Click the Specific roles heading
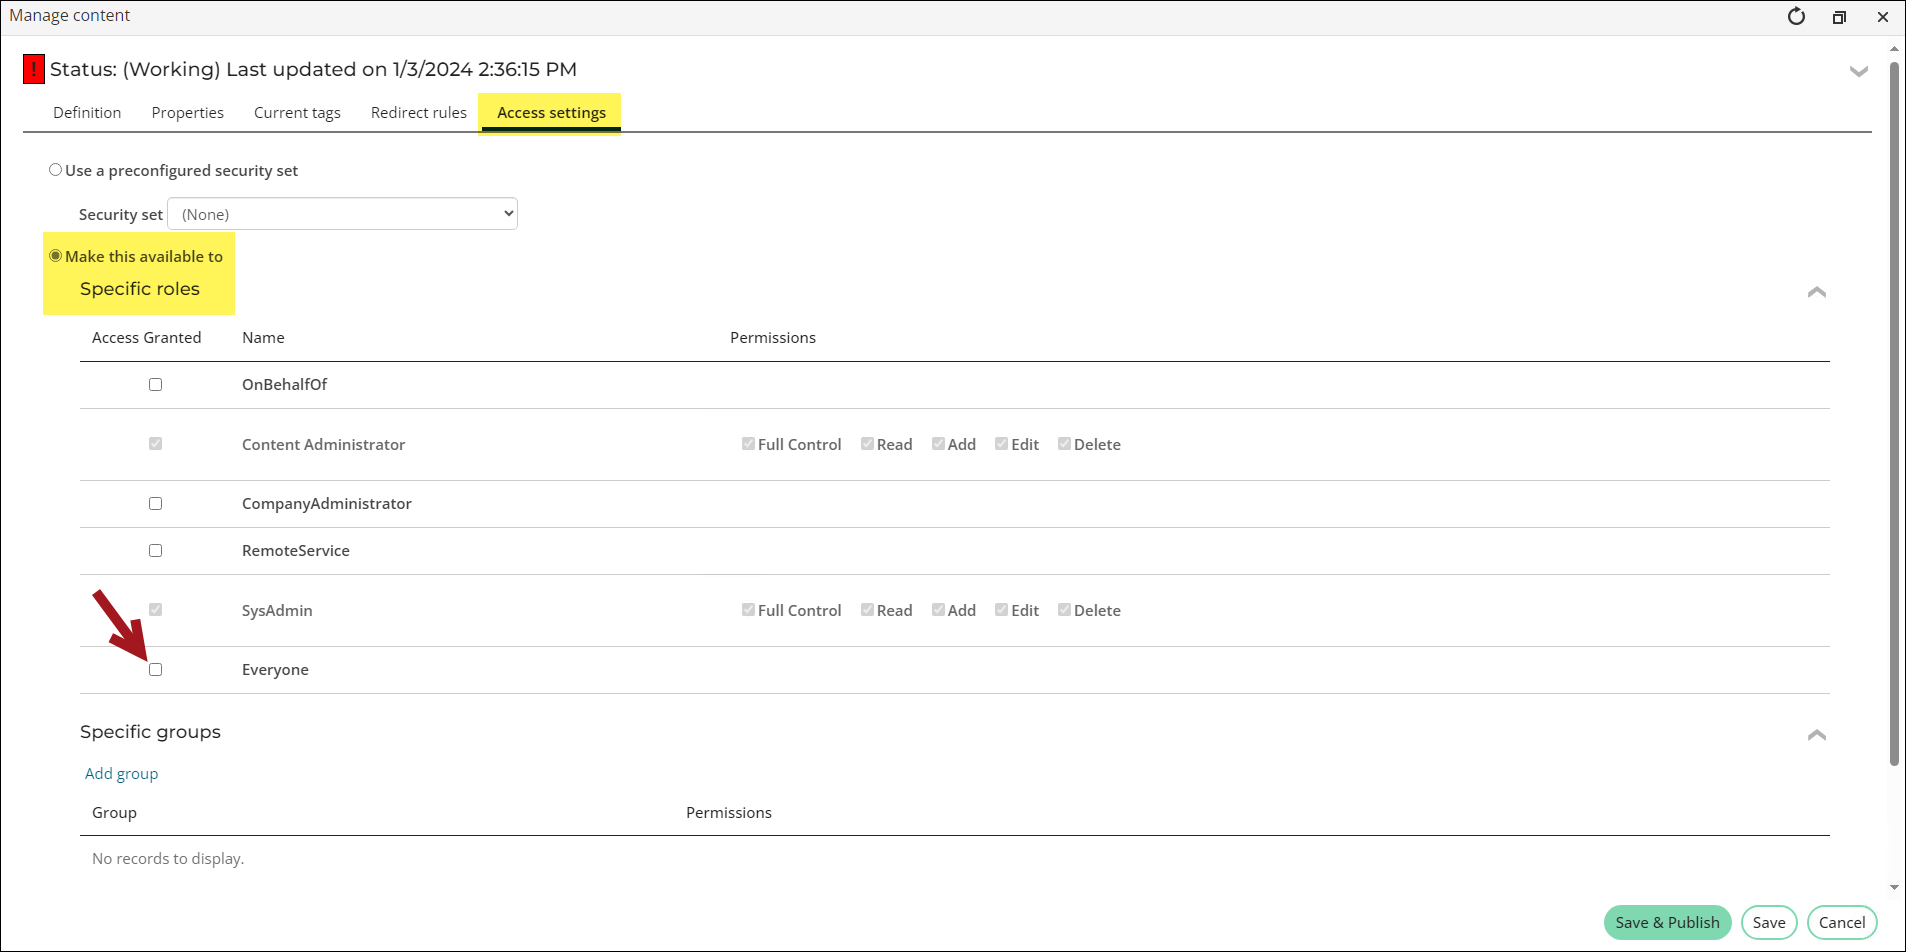 [x=140, y=289]
